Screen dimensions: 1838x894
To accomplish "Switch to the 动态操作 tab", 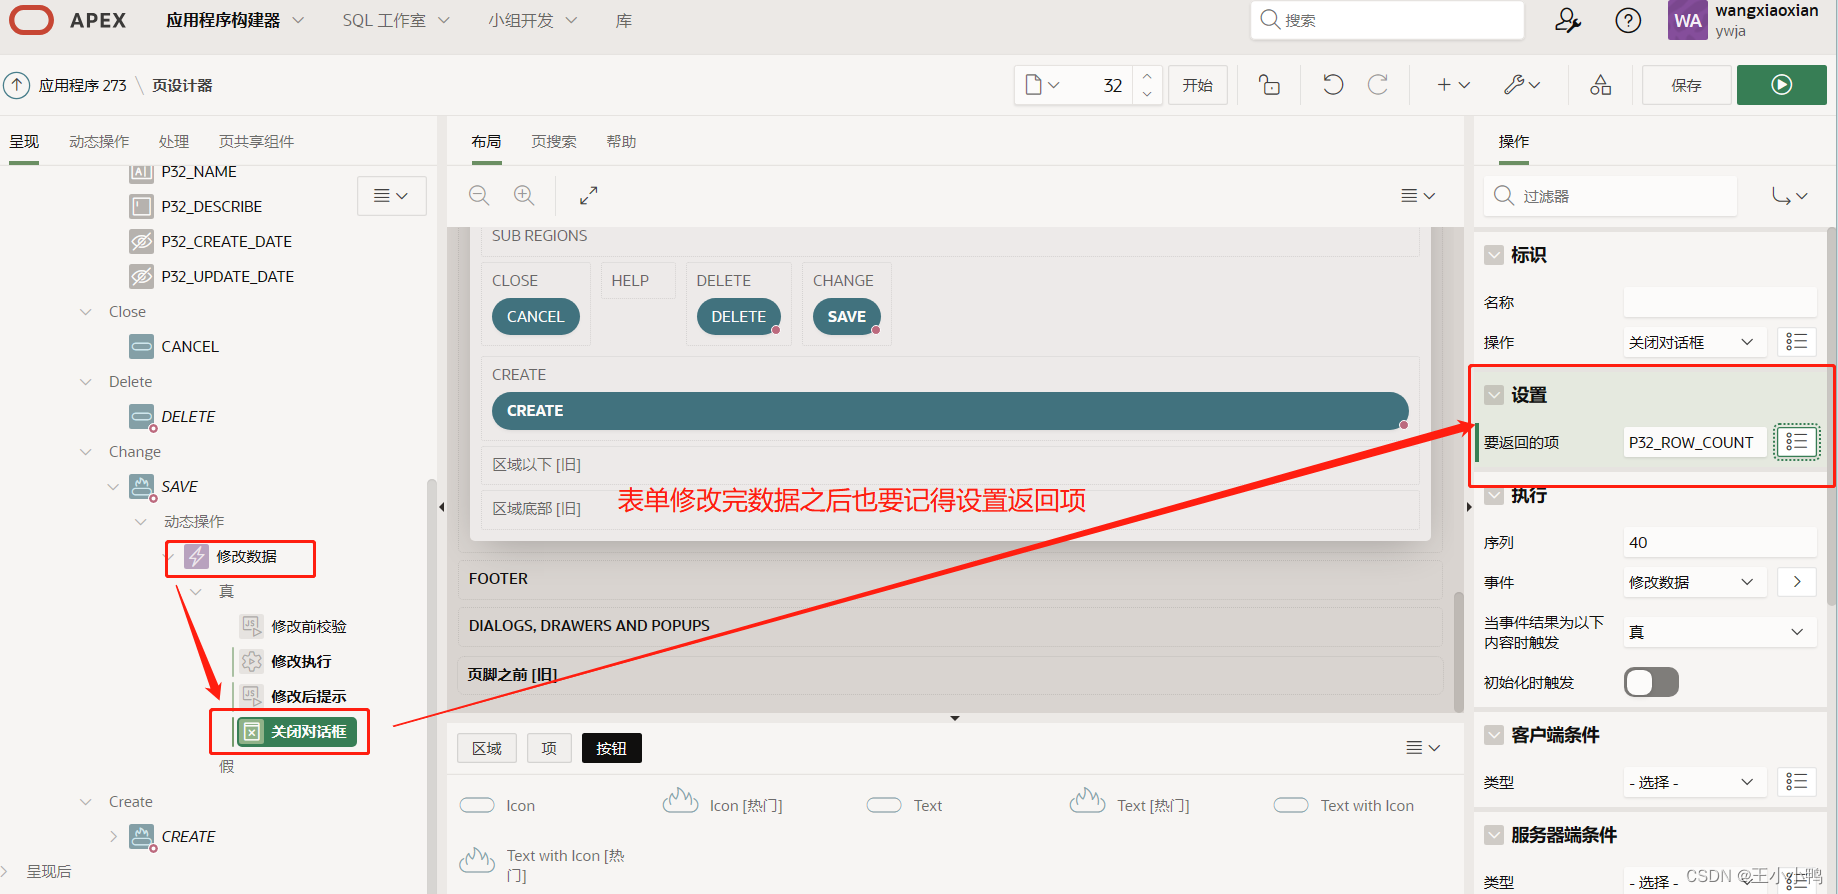I will tap(99, 142).
